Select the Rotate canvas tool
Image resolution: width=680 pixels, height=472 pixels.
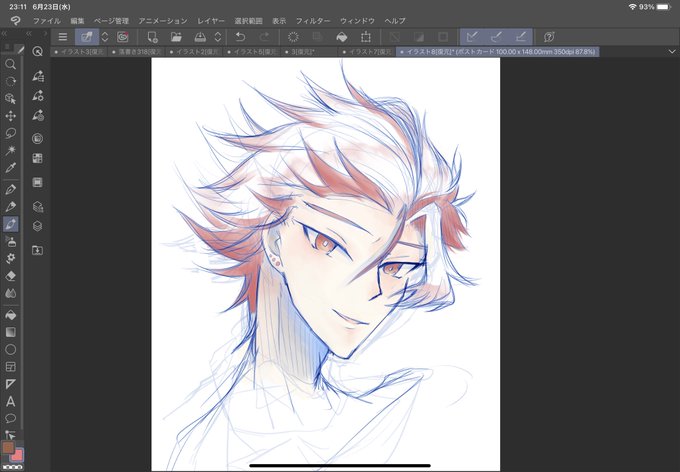[10, 82]
